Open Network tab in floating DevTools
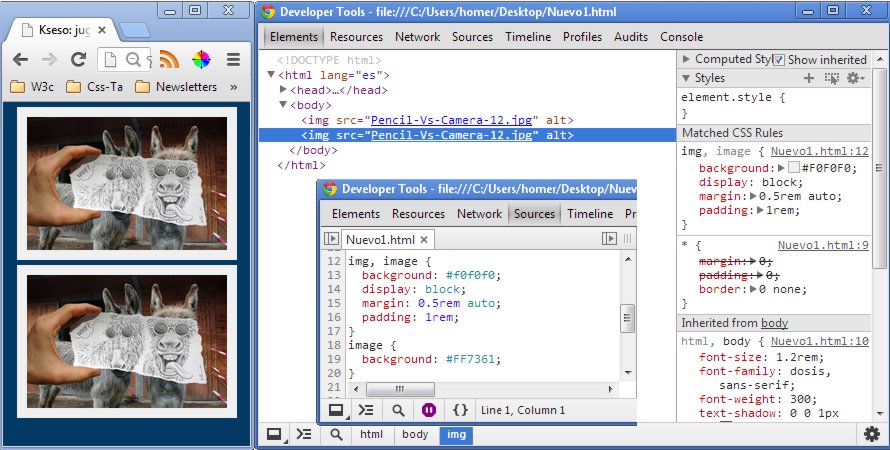The width and height of the screenshot is (890, 450). pyautogui.click(x=480, y=214)
